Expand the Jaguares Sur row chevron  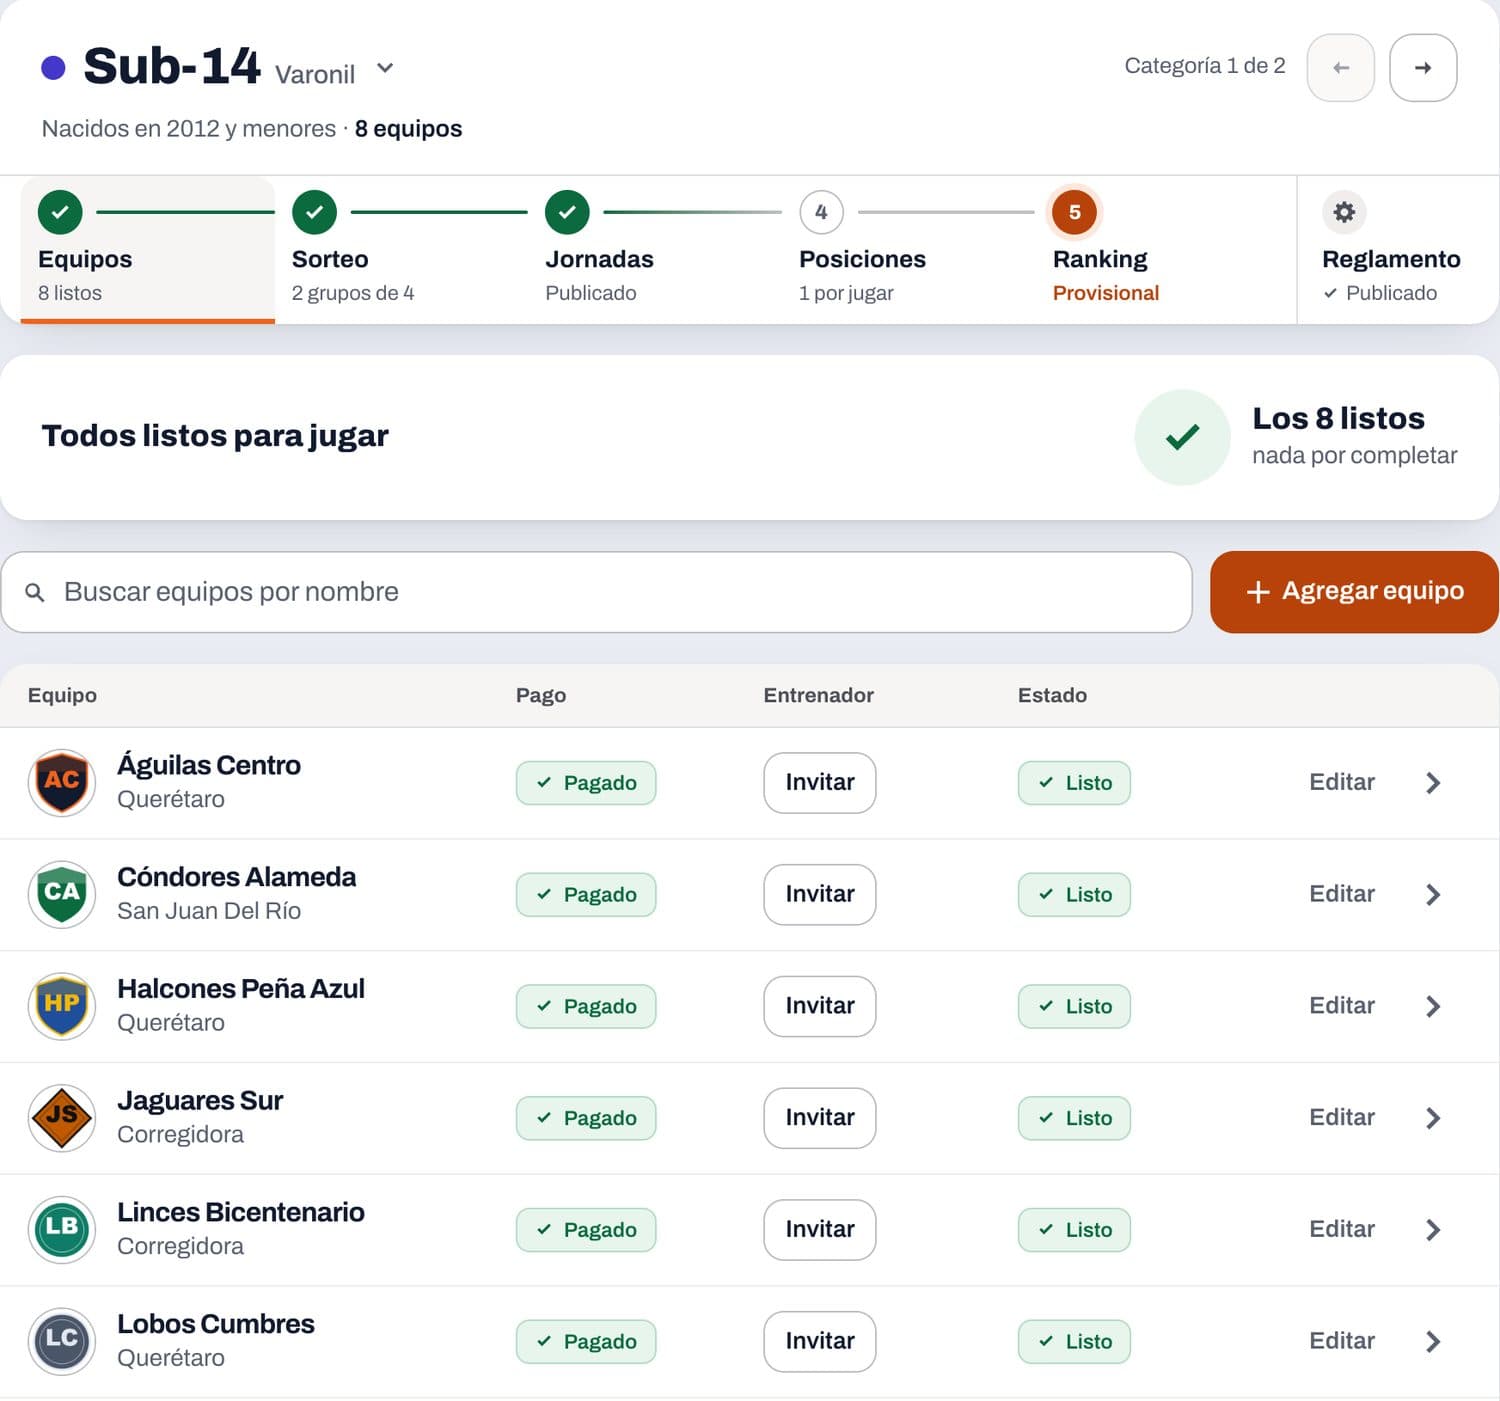tap(1433, 1118)
